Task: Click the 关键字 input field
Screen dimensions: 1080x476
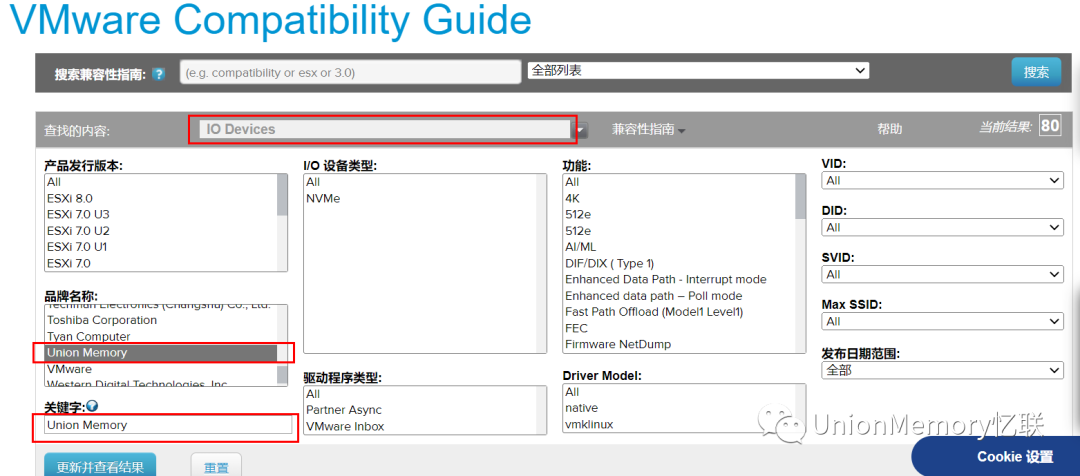Action: (168, 425)
